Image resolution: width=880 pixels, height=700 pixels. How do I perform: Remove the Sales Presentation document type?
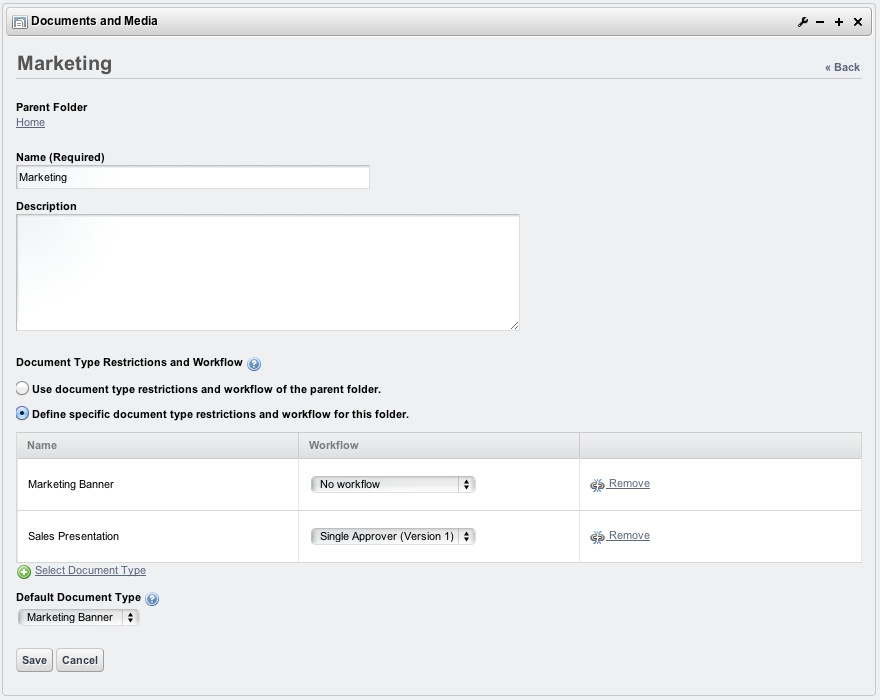click(x=629, y=536)
